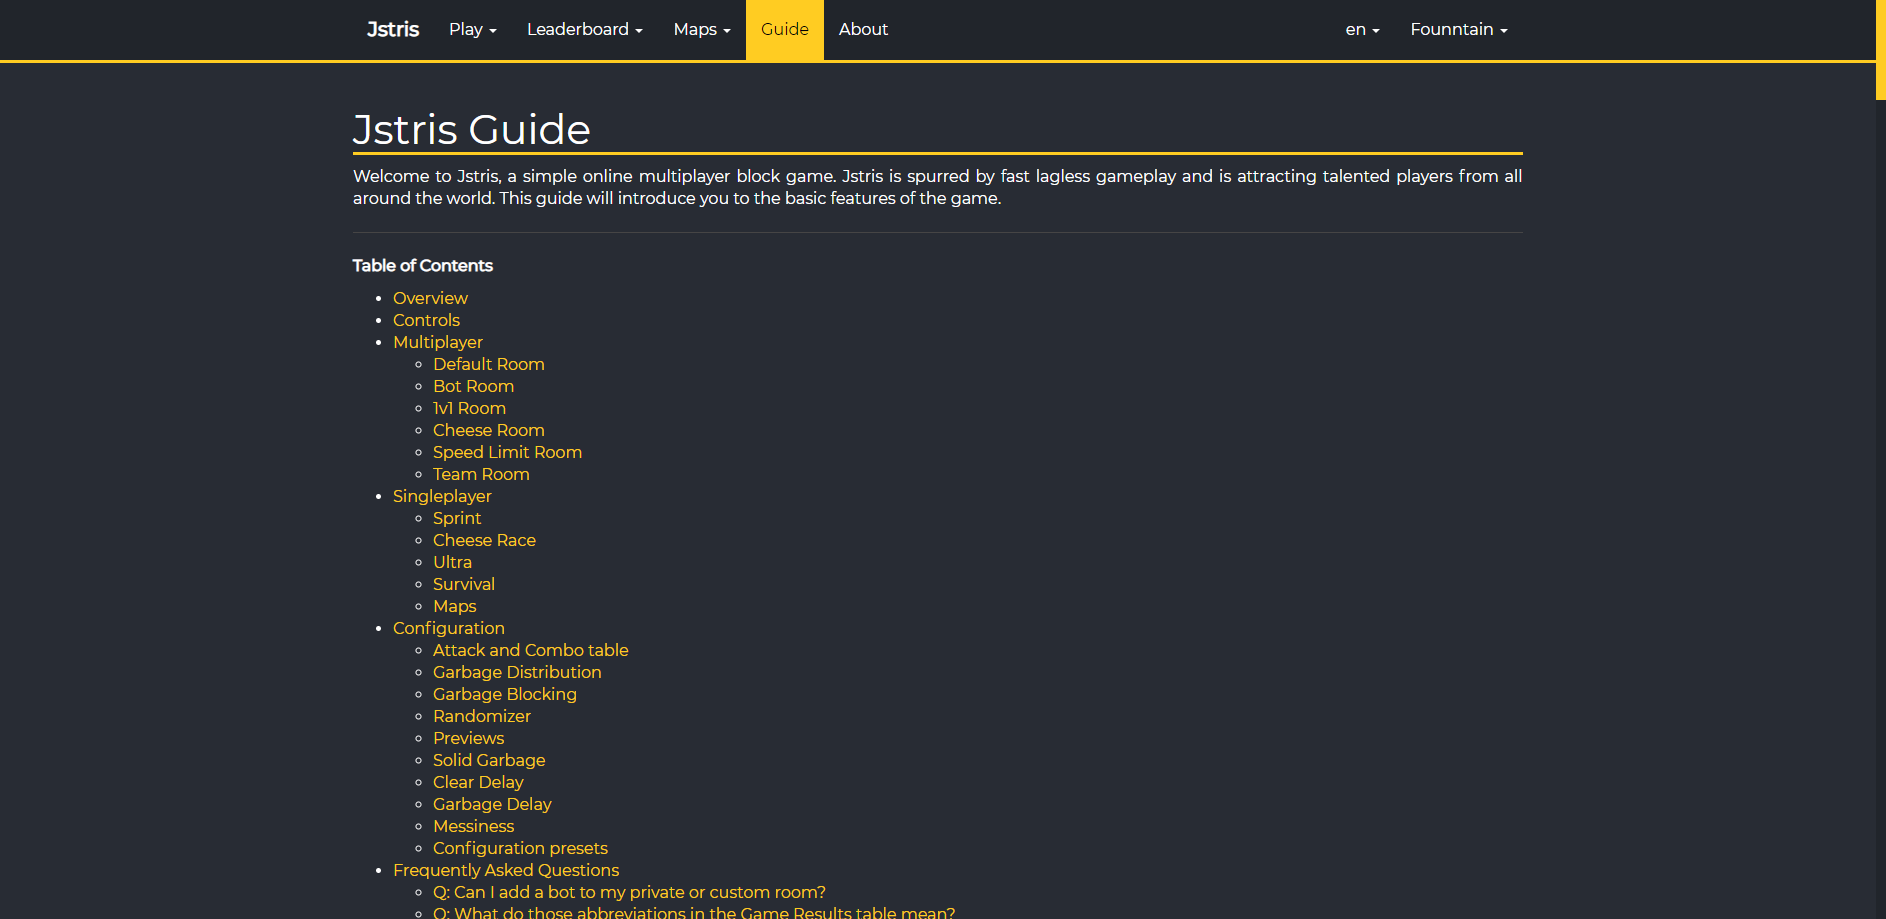
Task: Jump to Maps entry in contents
Action: [454, 606]
